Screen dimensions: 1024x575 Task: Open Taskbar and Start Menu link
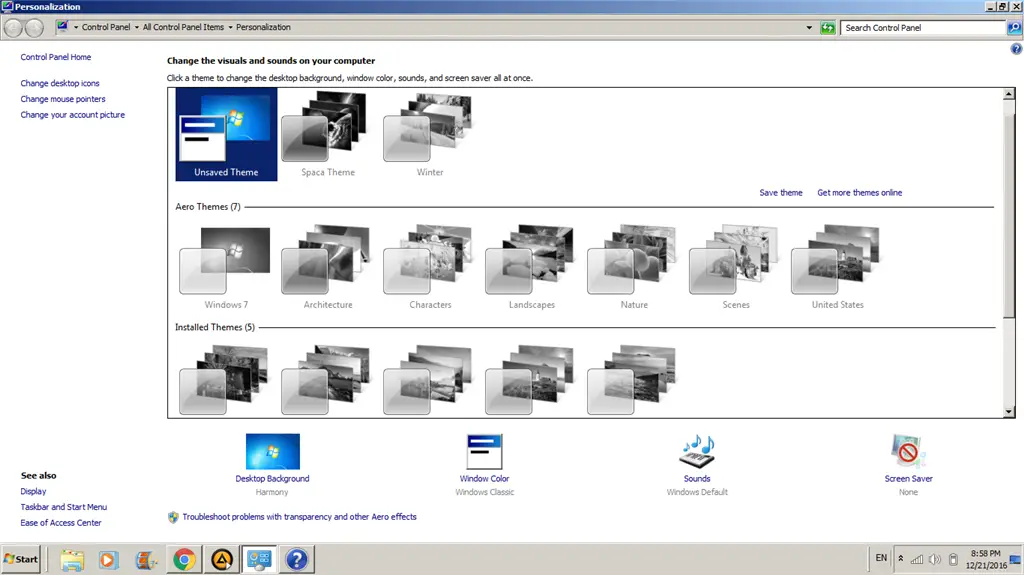coord(63,507)
